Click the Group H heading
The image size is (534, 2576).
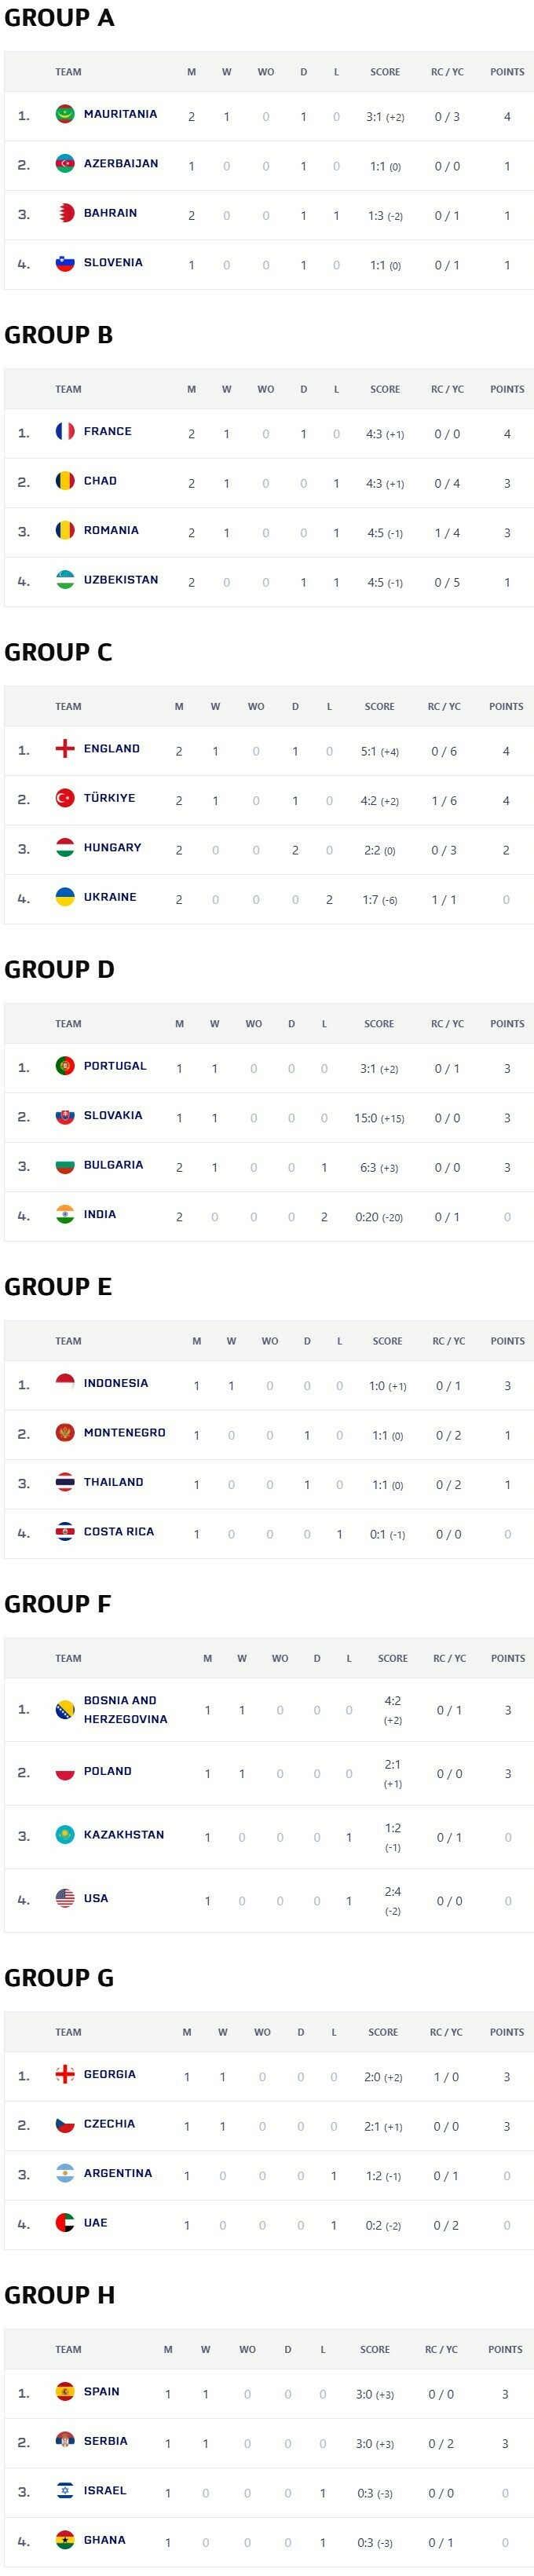click(x=59, y=2295)
